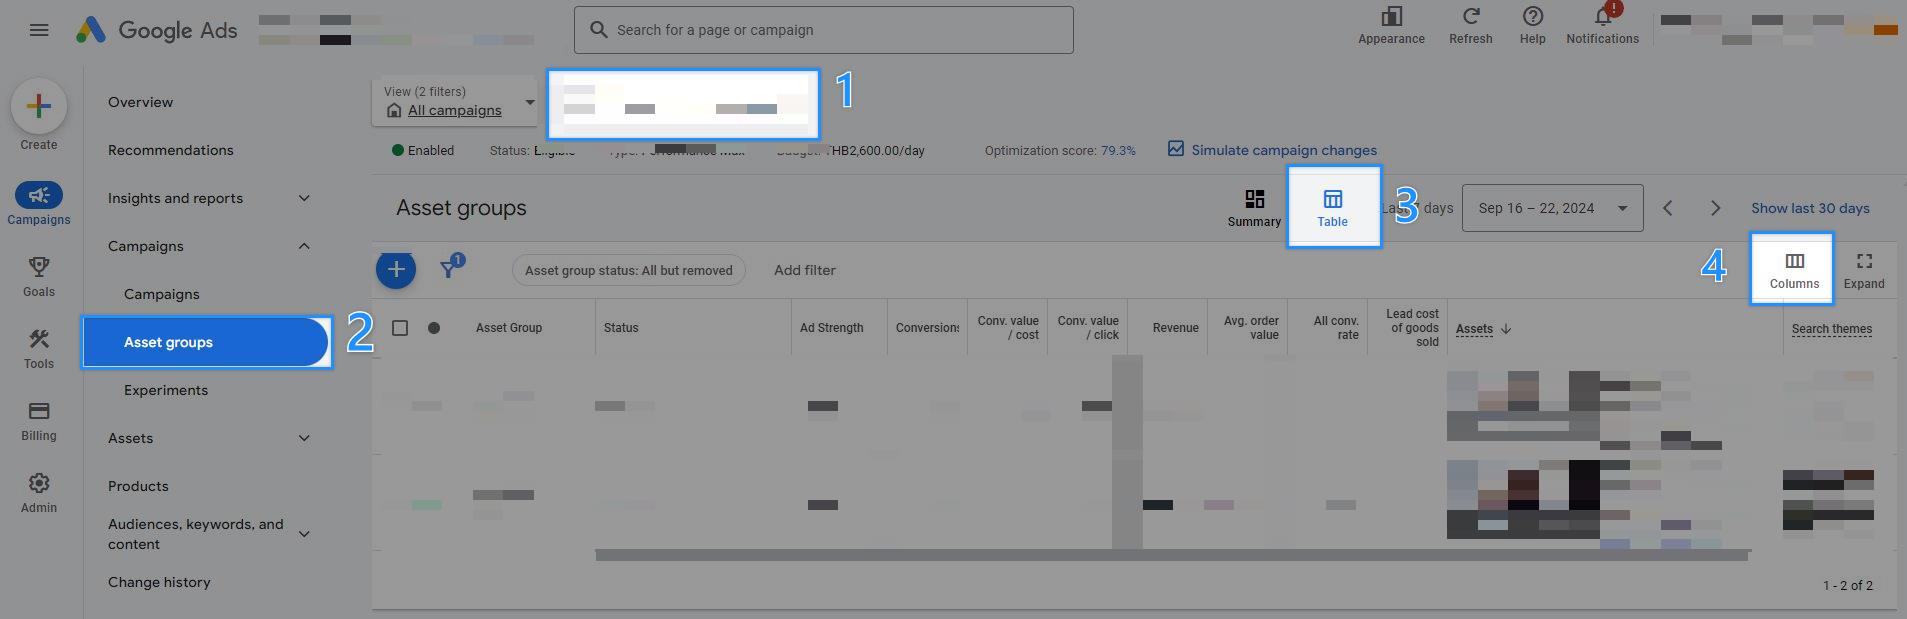Image resolution: width=1907 pixels, height=619 pixels.
Task: Open Goals trophy section
Action: [39, 275]
